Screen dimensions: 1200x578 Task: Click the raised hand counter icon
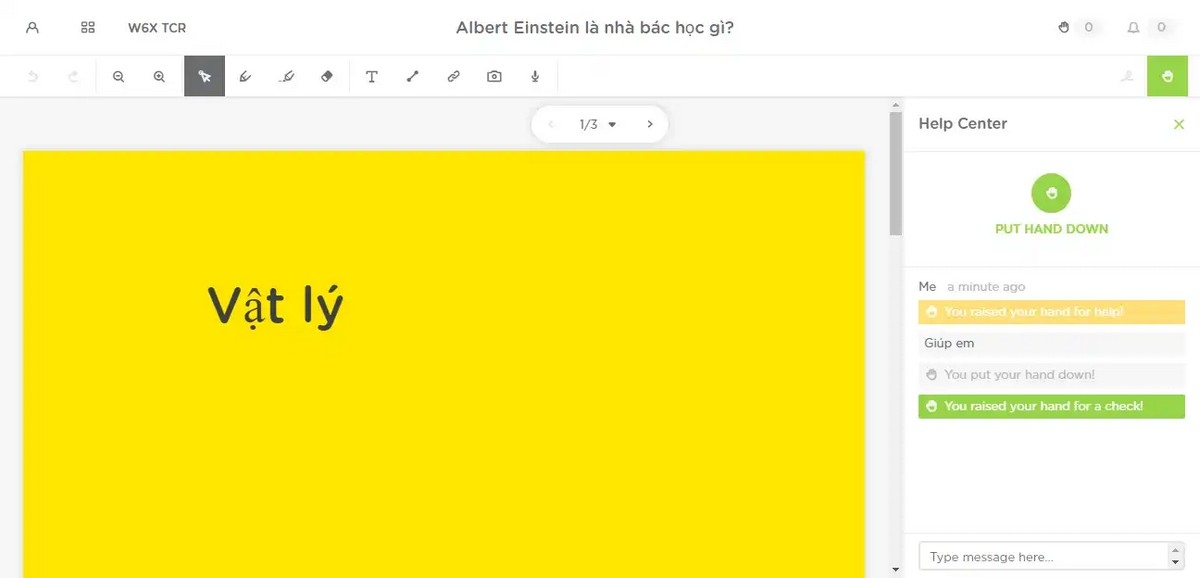tap(1064, 28)
